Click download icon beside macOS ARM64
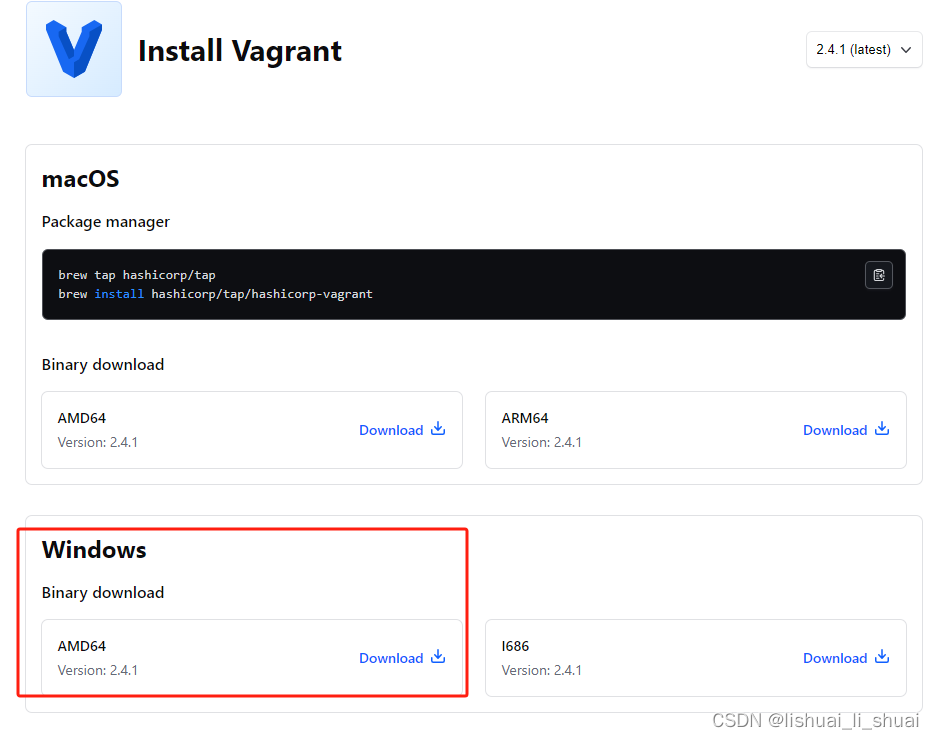Image resolution: width=934 pixels, height=739 pixels. (881, 429)
